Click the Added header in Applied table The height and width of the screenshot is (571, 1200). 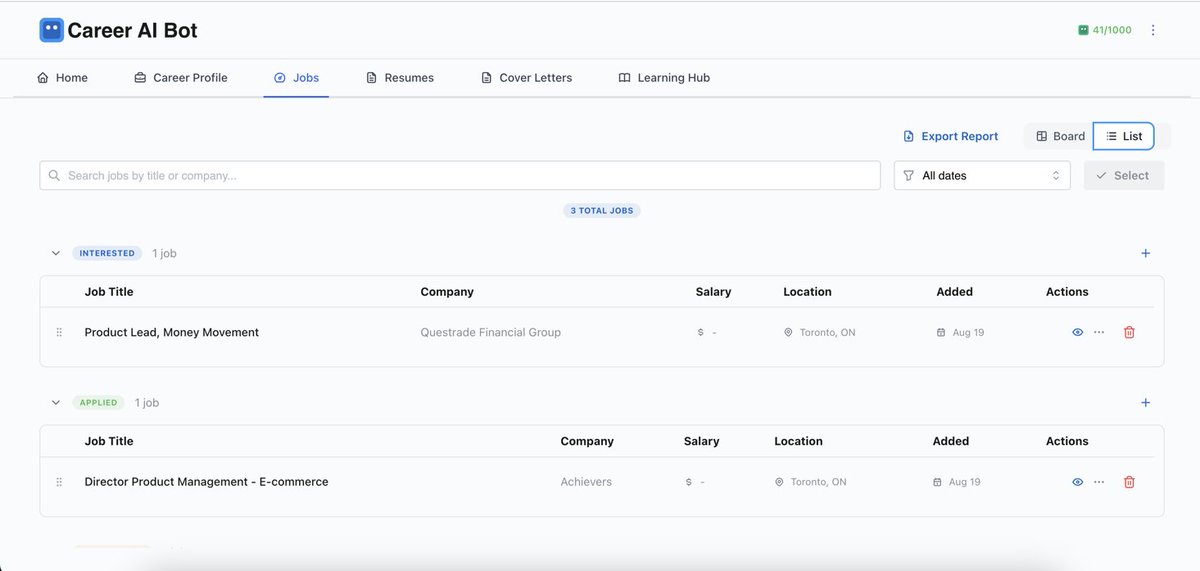click(951, 441)
